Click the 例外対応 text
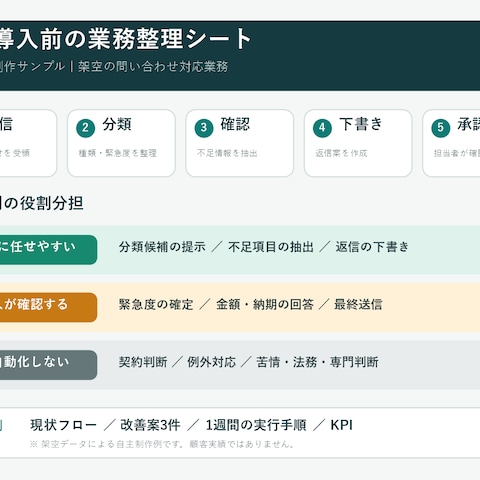Screen dimensions: 480x480 [x=211, y=362]
